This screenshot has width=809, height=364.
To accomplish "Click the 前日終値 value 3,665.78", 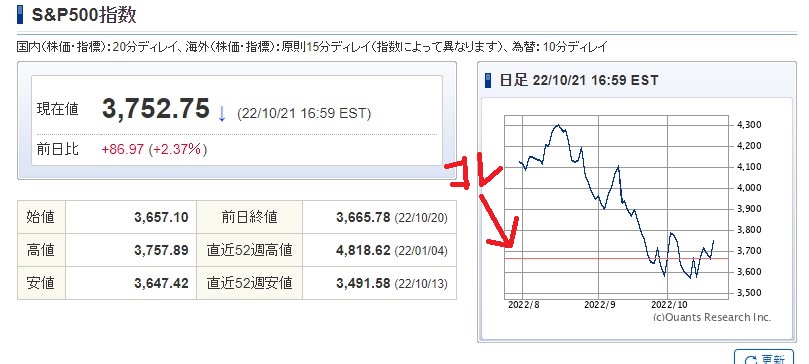I will pyautogui.click(x=363, y=217).
